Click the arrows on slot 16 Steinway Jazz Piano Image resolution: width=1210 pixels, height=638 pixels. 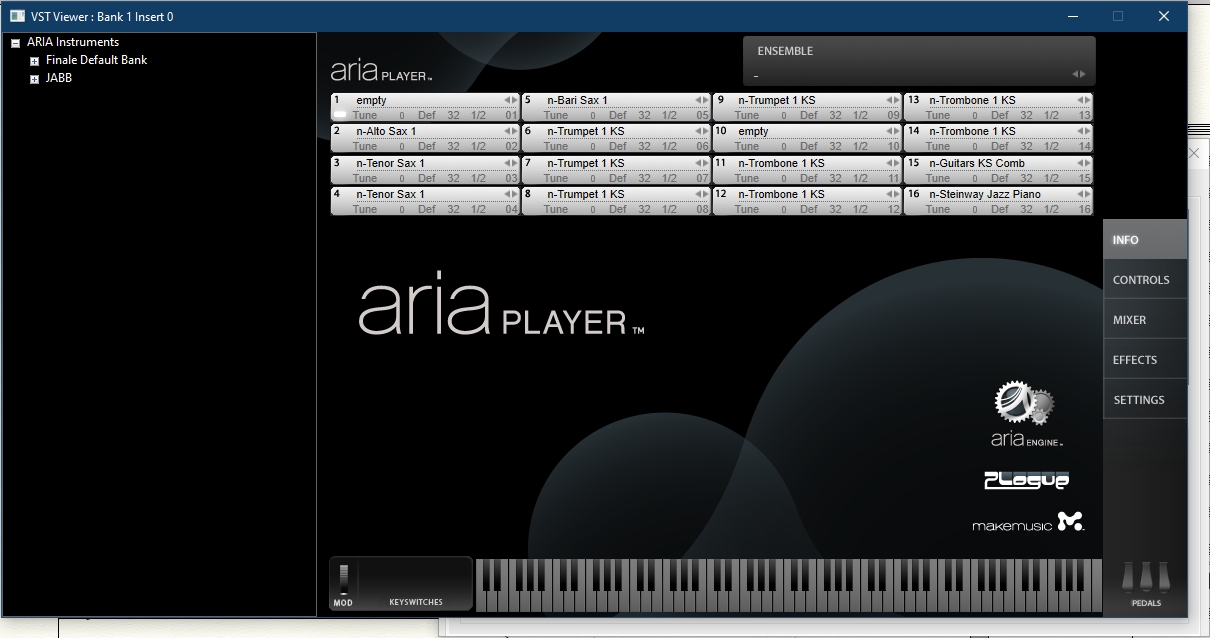pos(1084,194)
